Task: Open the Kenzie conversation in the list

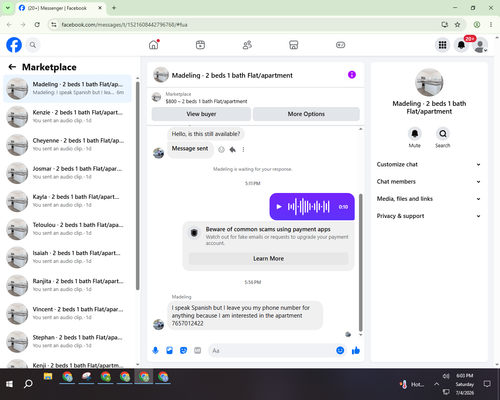Action: pyautogui.click(x=68, y=117)
